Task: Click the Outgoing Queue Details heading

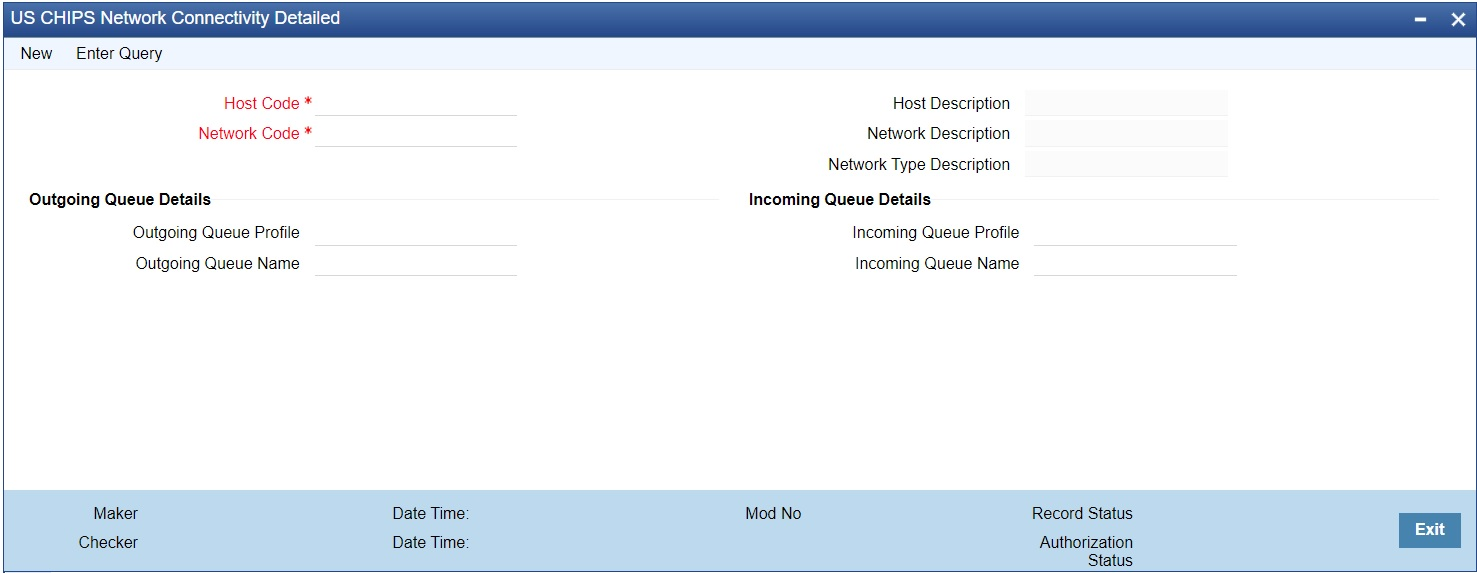Action: point(120,199)
